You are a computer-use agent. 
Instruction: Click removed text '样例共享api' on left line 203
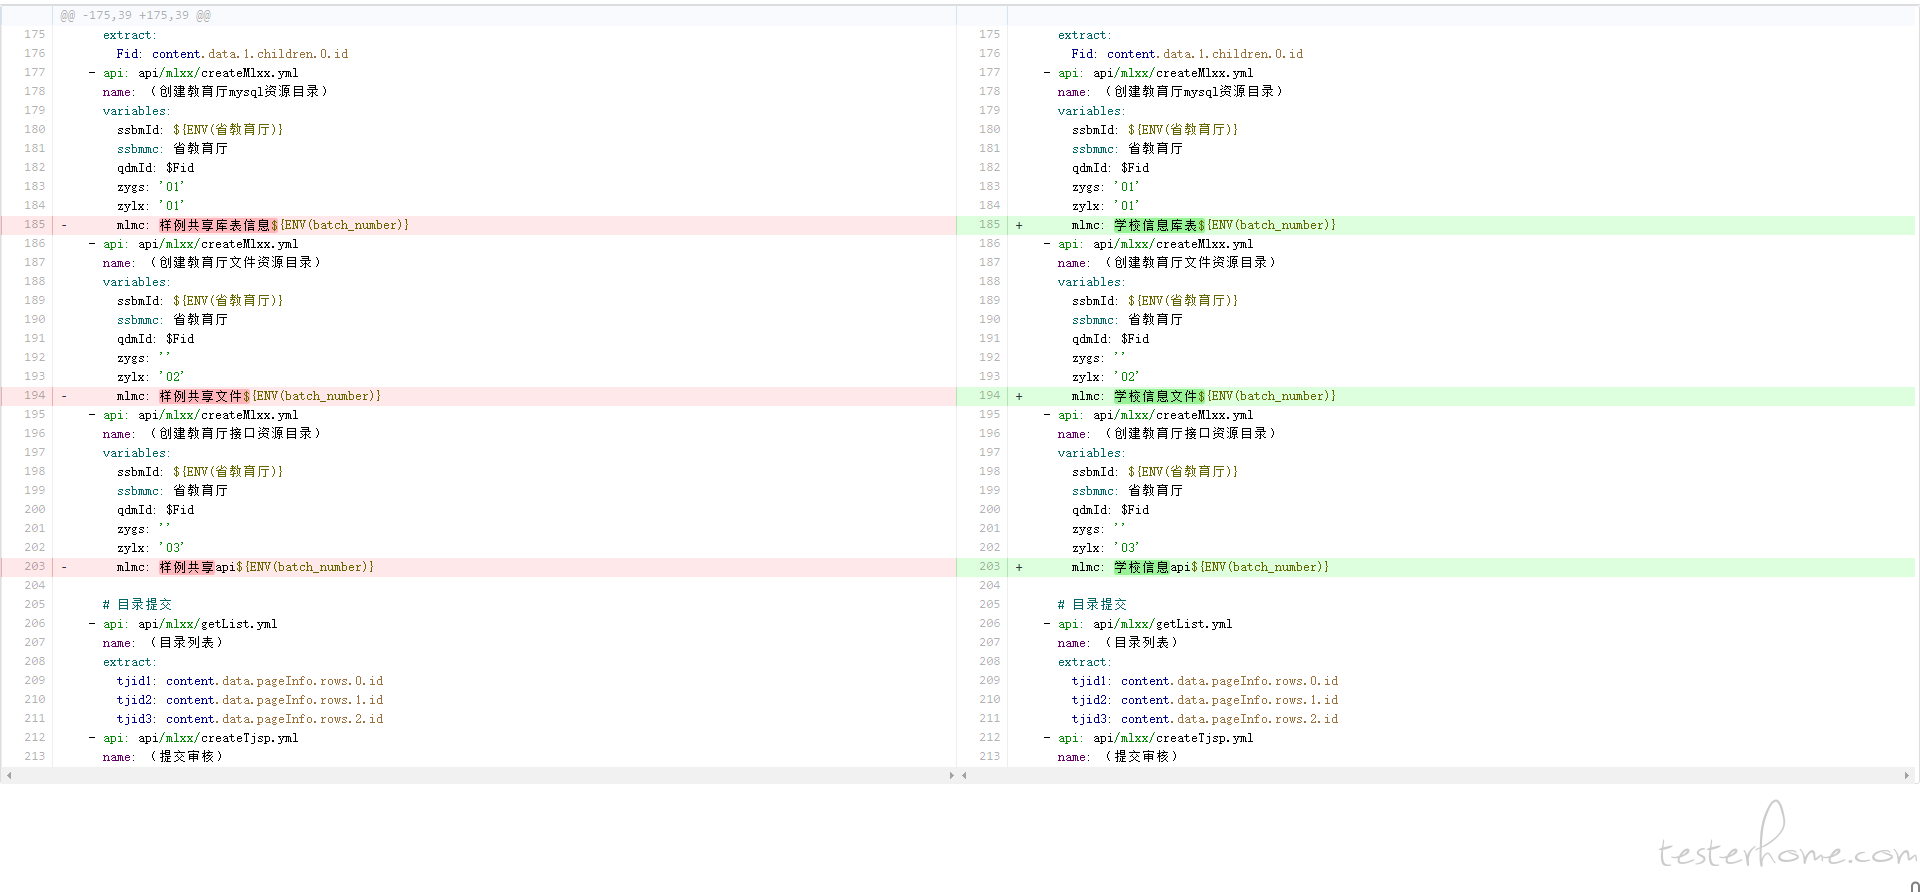tap(197, 568)
